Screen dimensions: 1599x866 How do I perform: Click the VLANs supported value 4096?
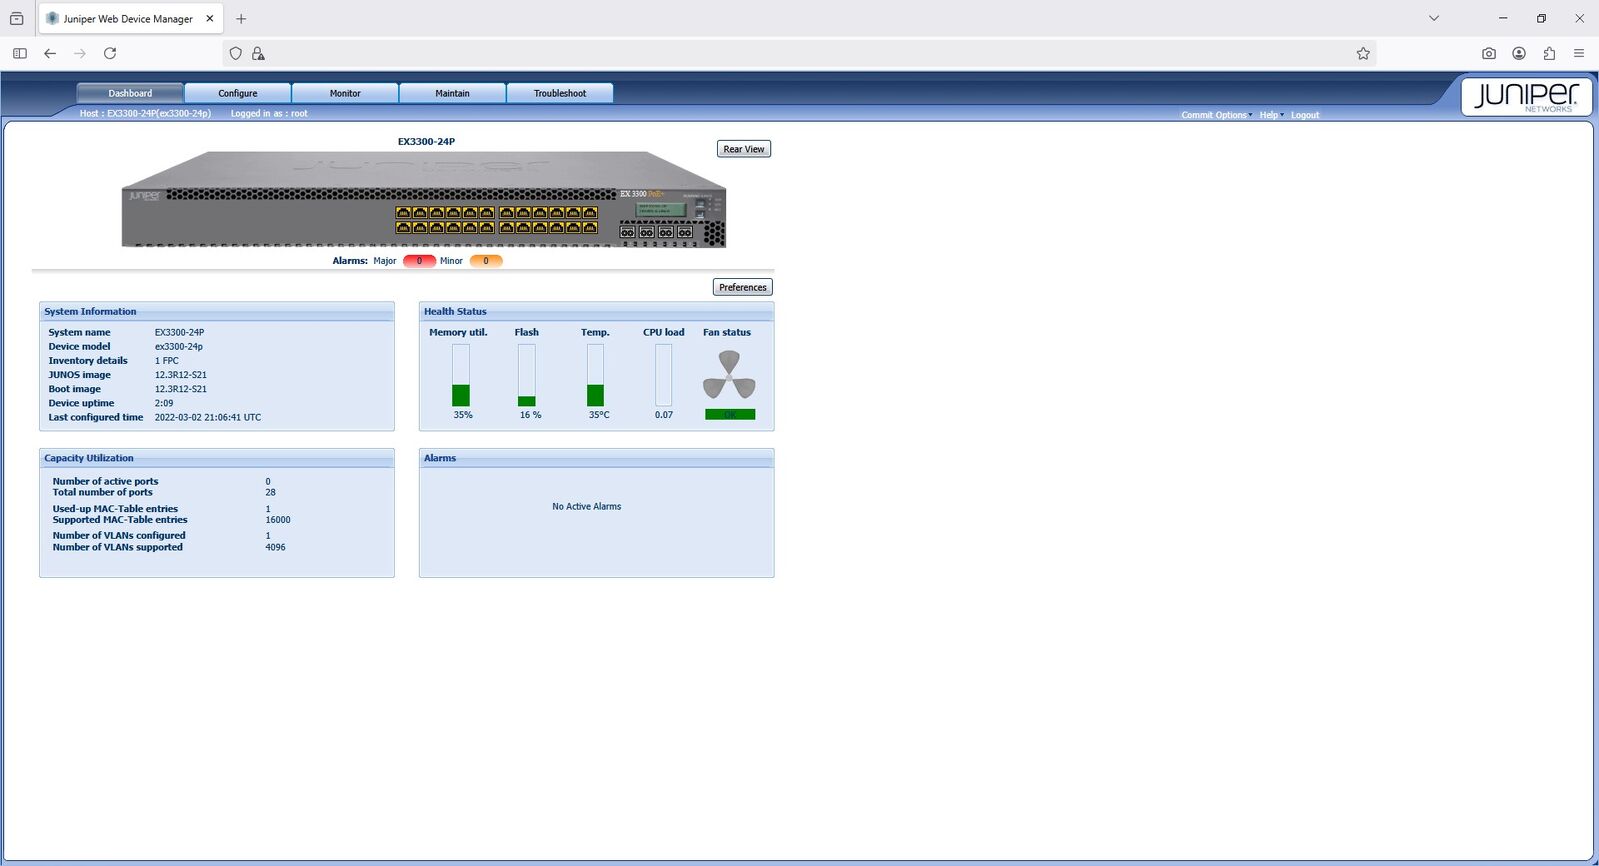point(275,548)
